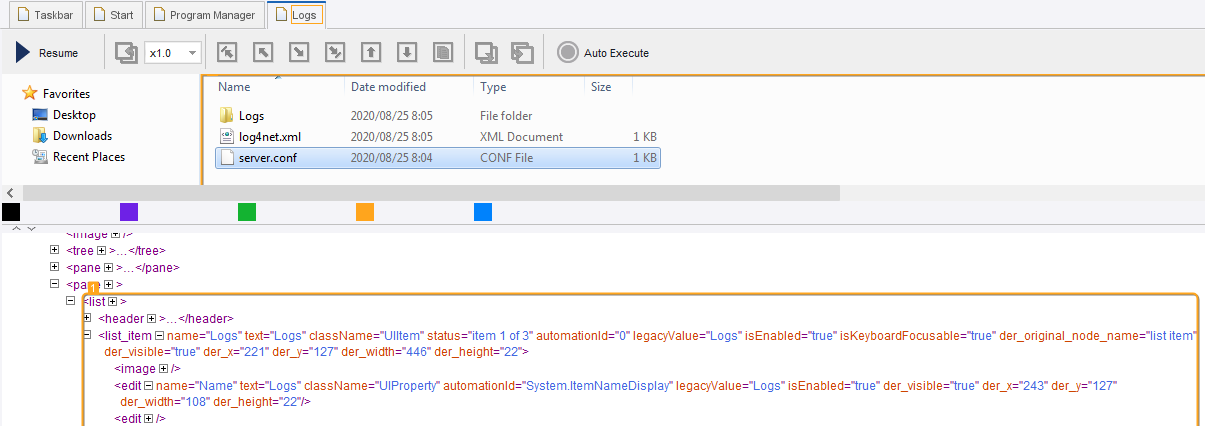Click the single up-left arrow toolbar icon
The image size is (1205, 426).
263,53
